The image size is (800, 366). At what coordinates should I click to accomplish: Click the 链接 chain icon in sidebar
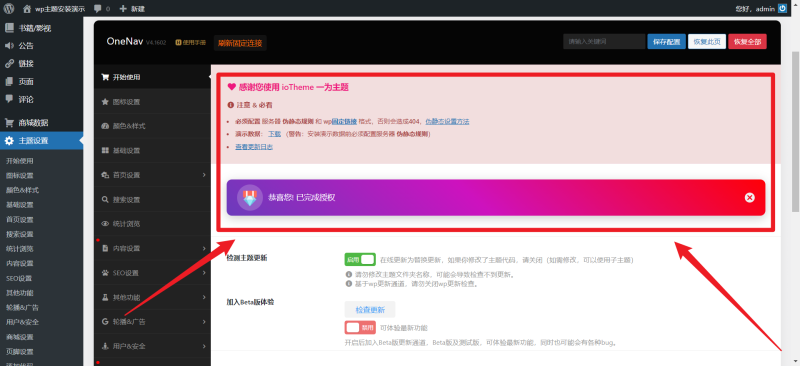point(9,64)
